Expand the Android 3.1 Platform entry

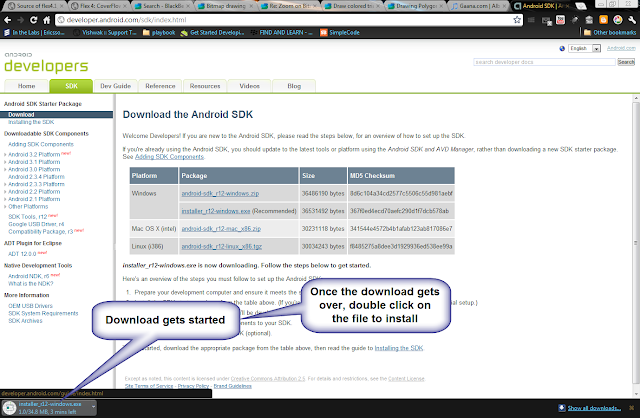coord(5,162)
